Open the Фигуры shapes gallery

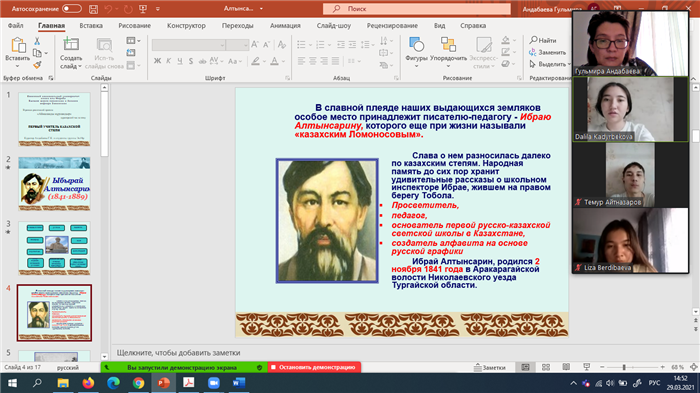(x=416, y=52)
